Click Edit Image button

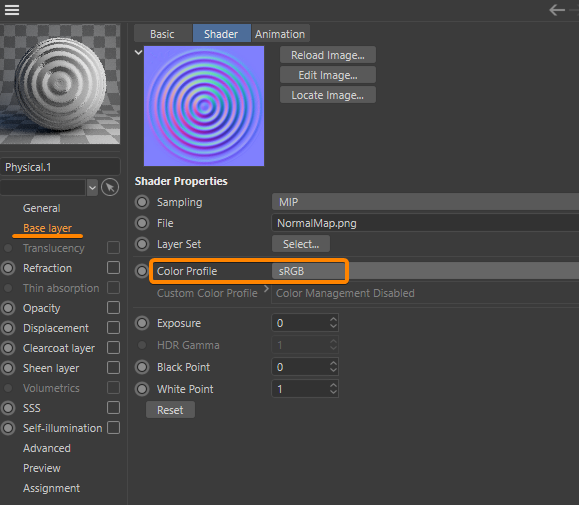click(x=328, y=75)
